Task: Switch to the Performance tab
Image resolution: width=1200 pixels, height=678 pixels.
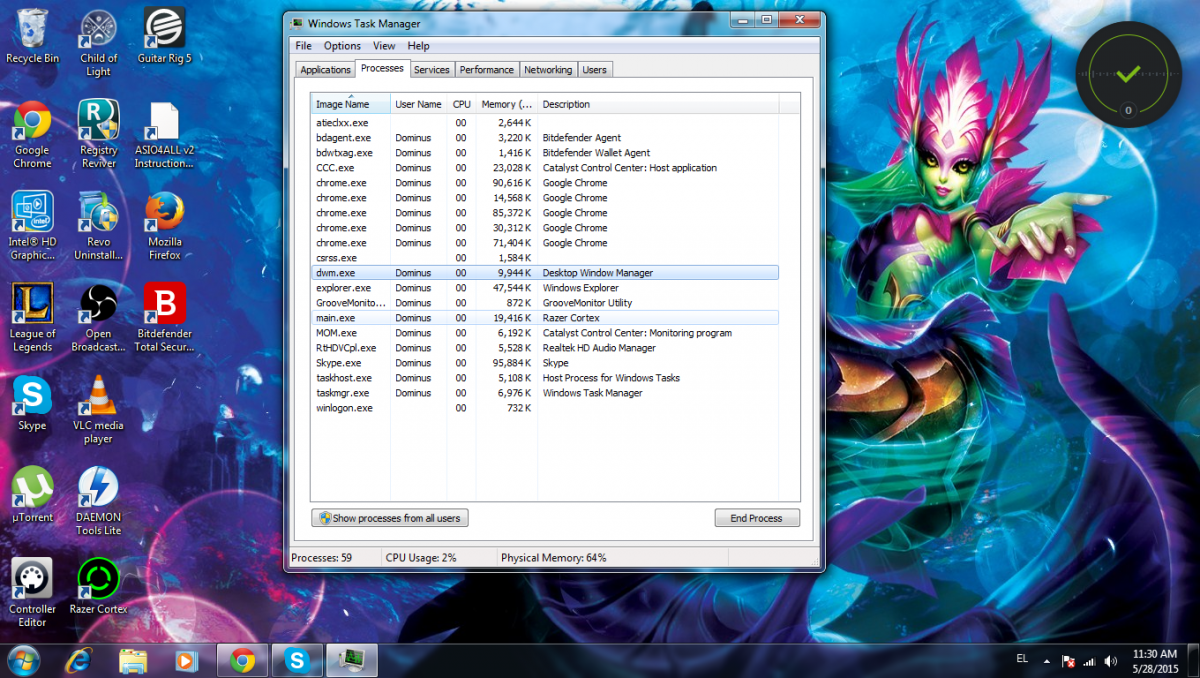Action: (487, 70)
